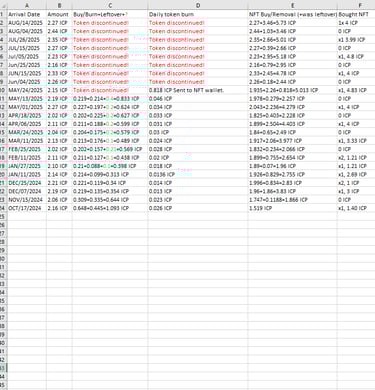The image size is (375, 390).
Task: Select the '0.026 ICP' daily burn cell
Action: 198,208
